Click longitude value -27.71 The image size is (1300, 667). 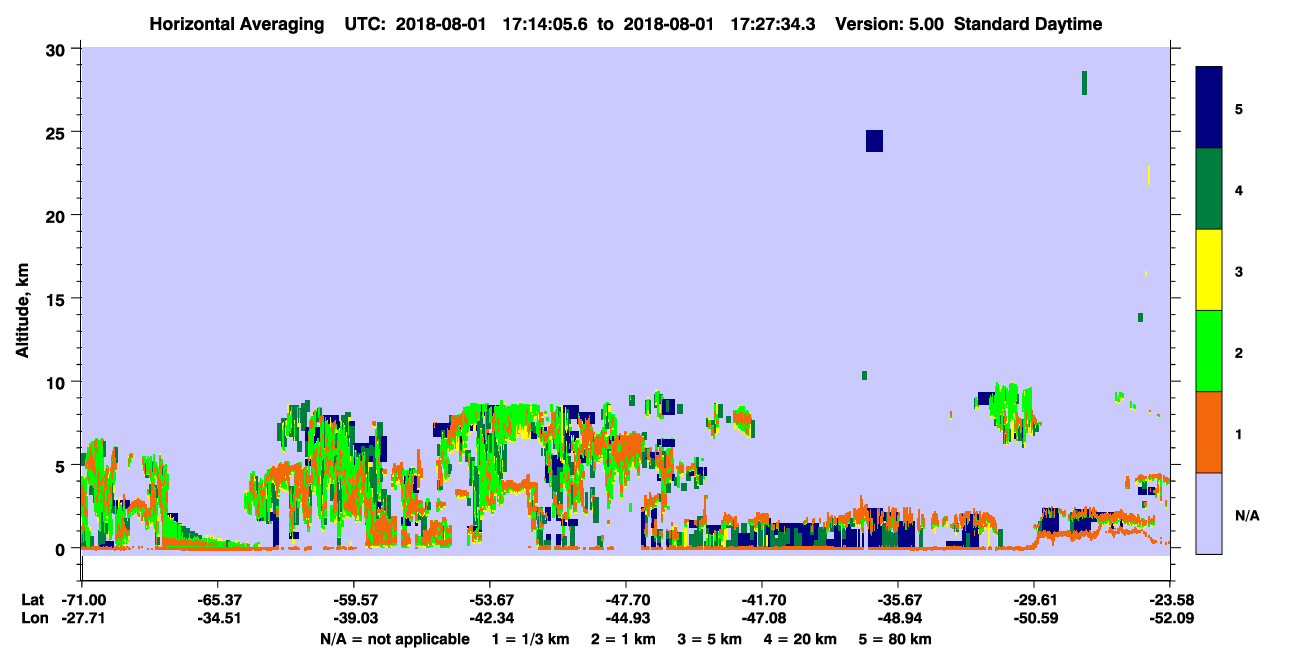coord(84,619)
